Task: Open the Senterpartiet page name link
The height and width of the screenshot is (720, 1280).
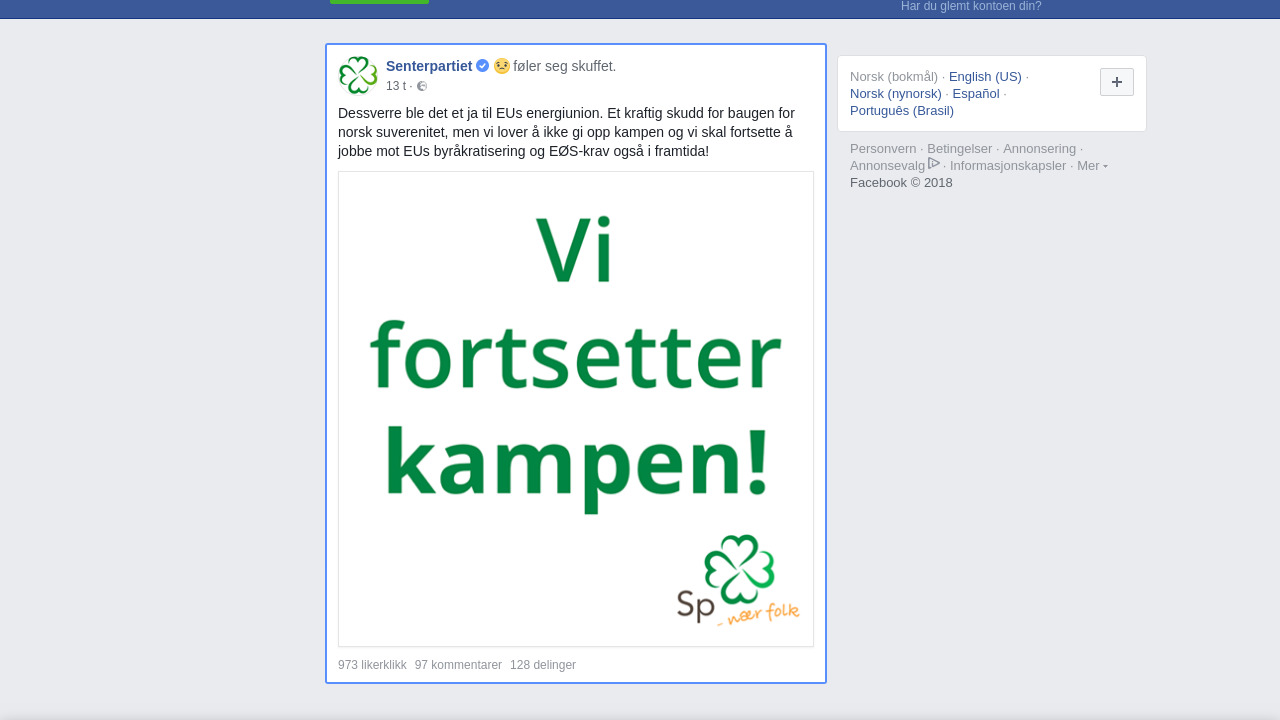Action: tap(429, 66)
